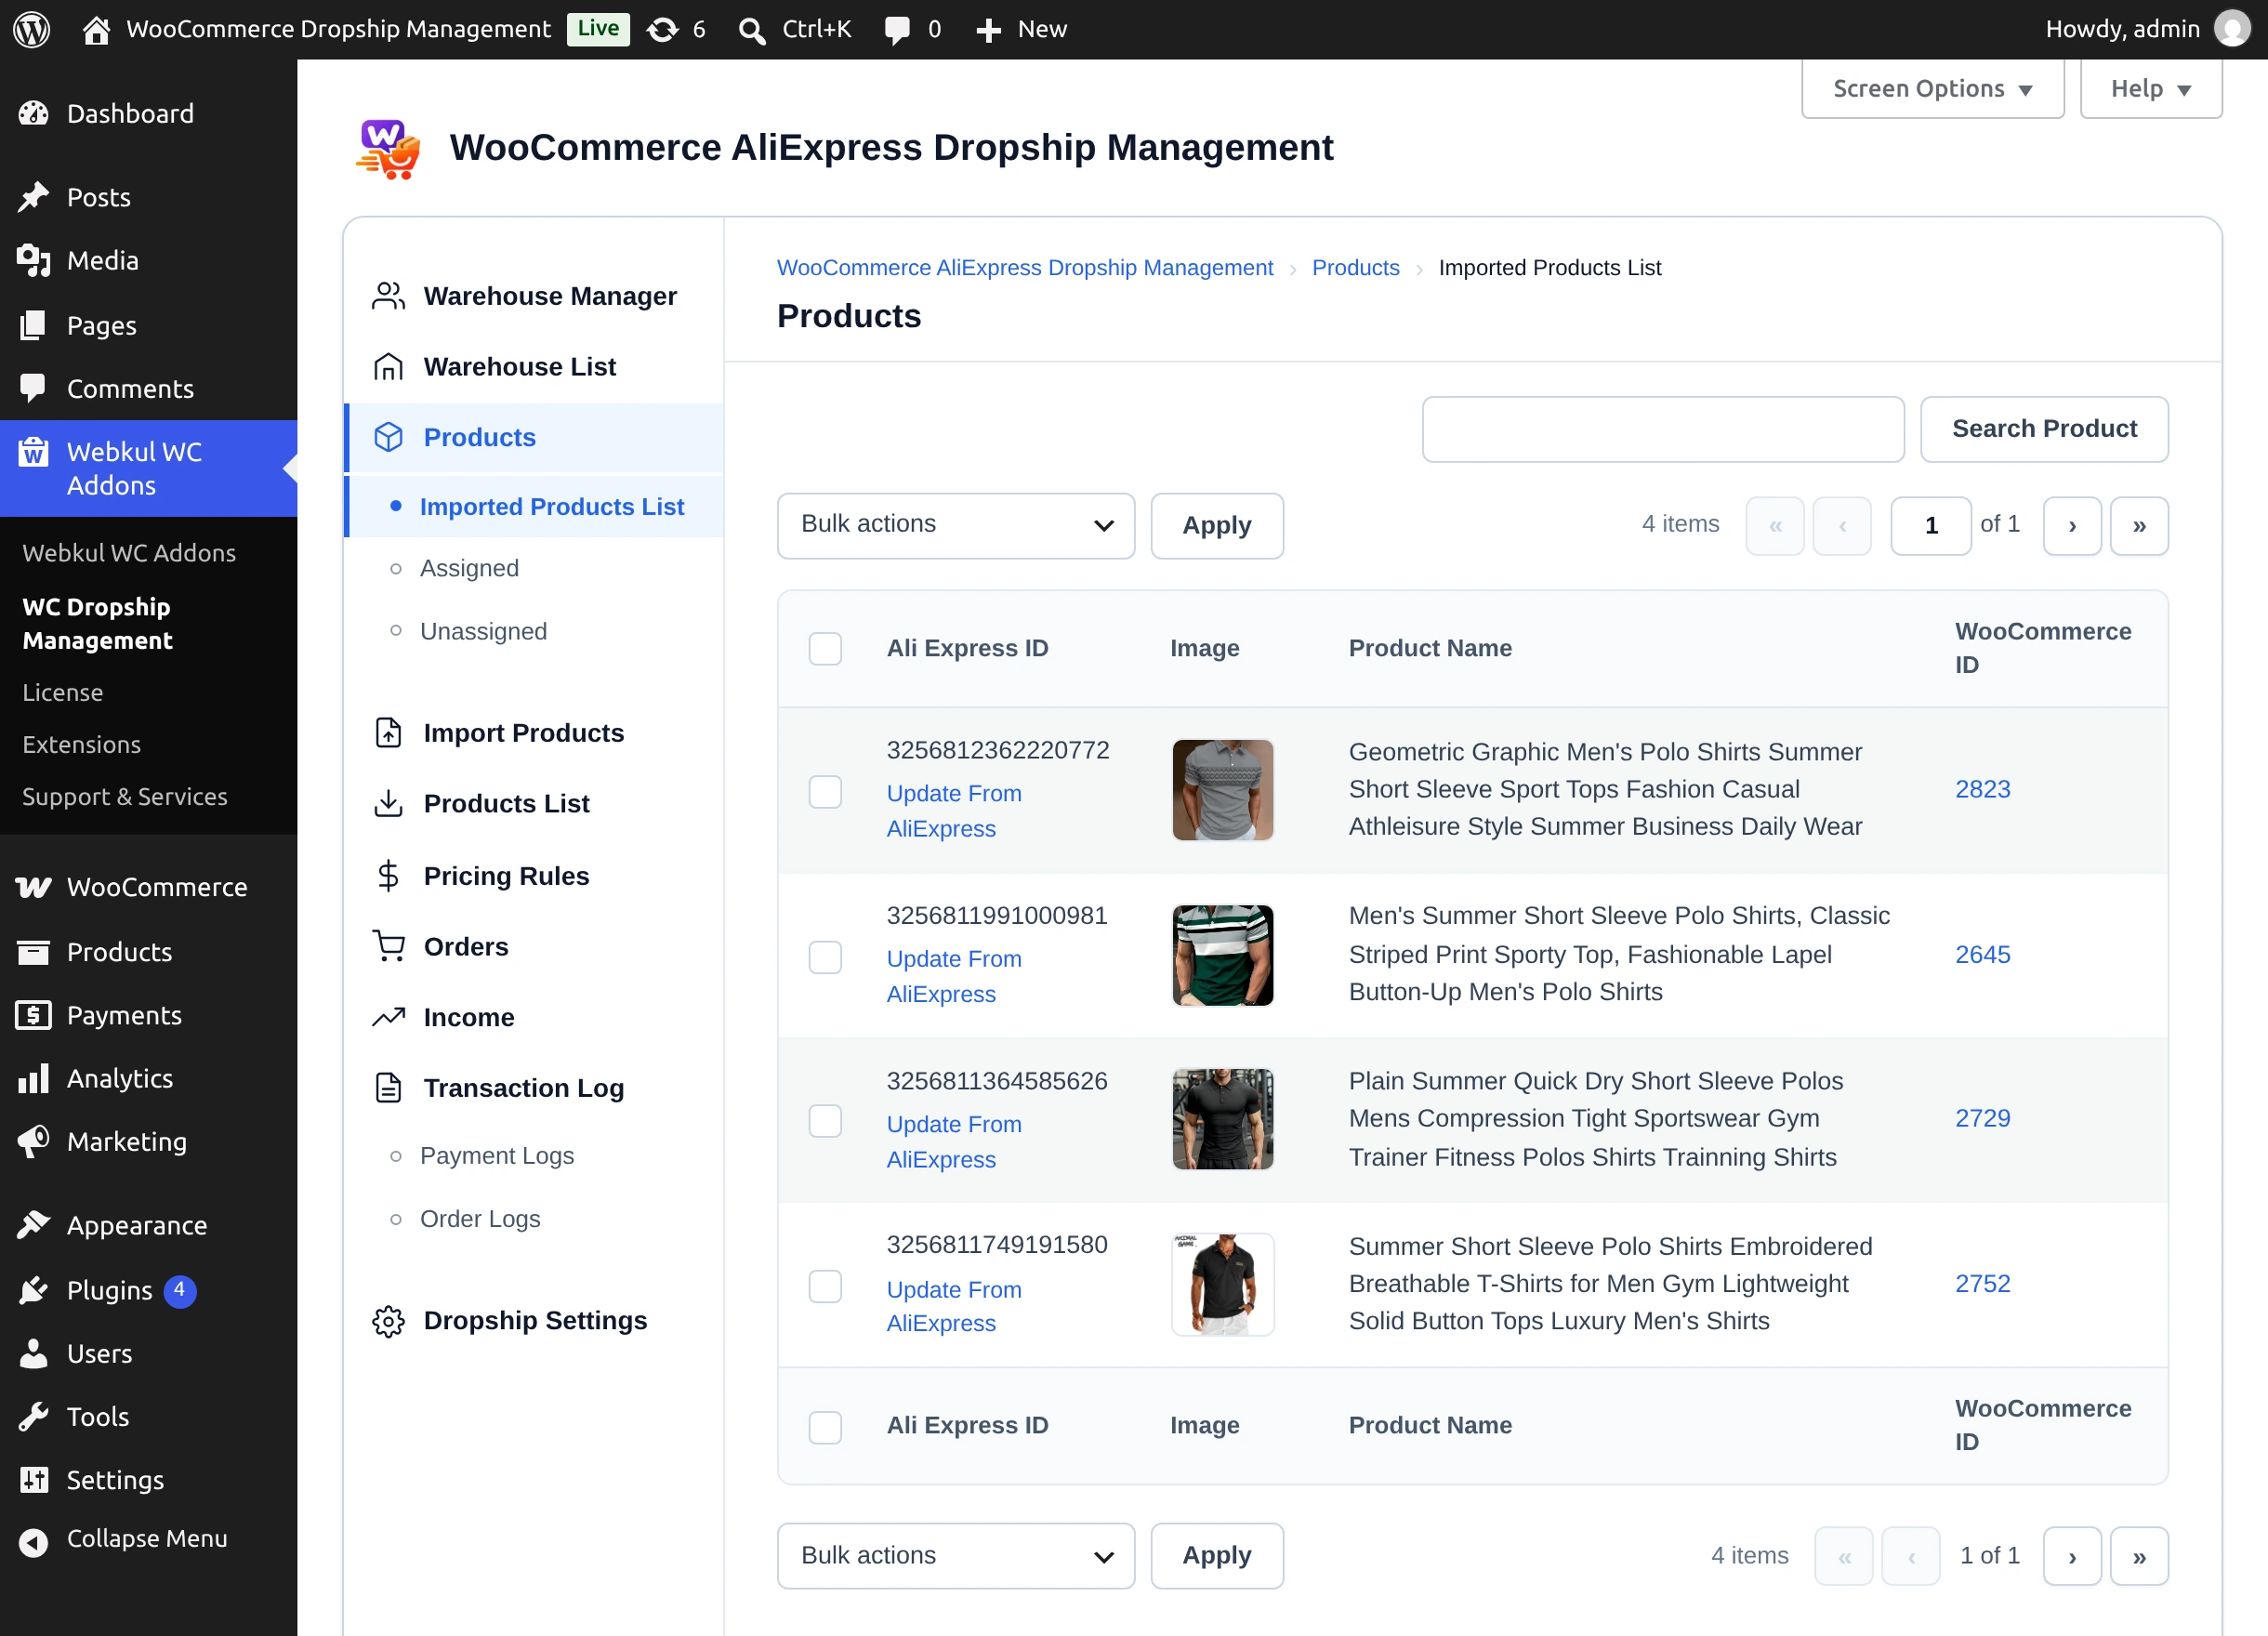Click the Analytics bar chart icon
2268x1636 pixels.
click(34, 1078)
